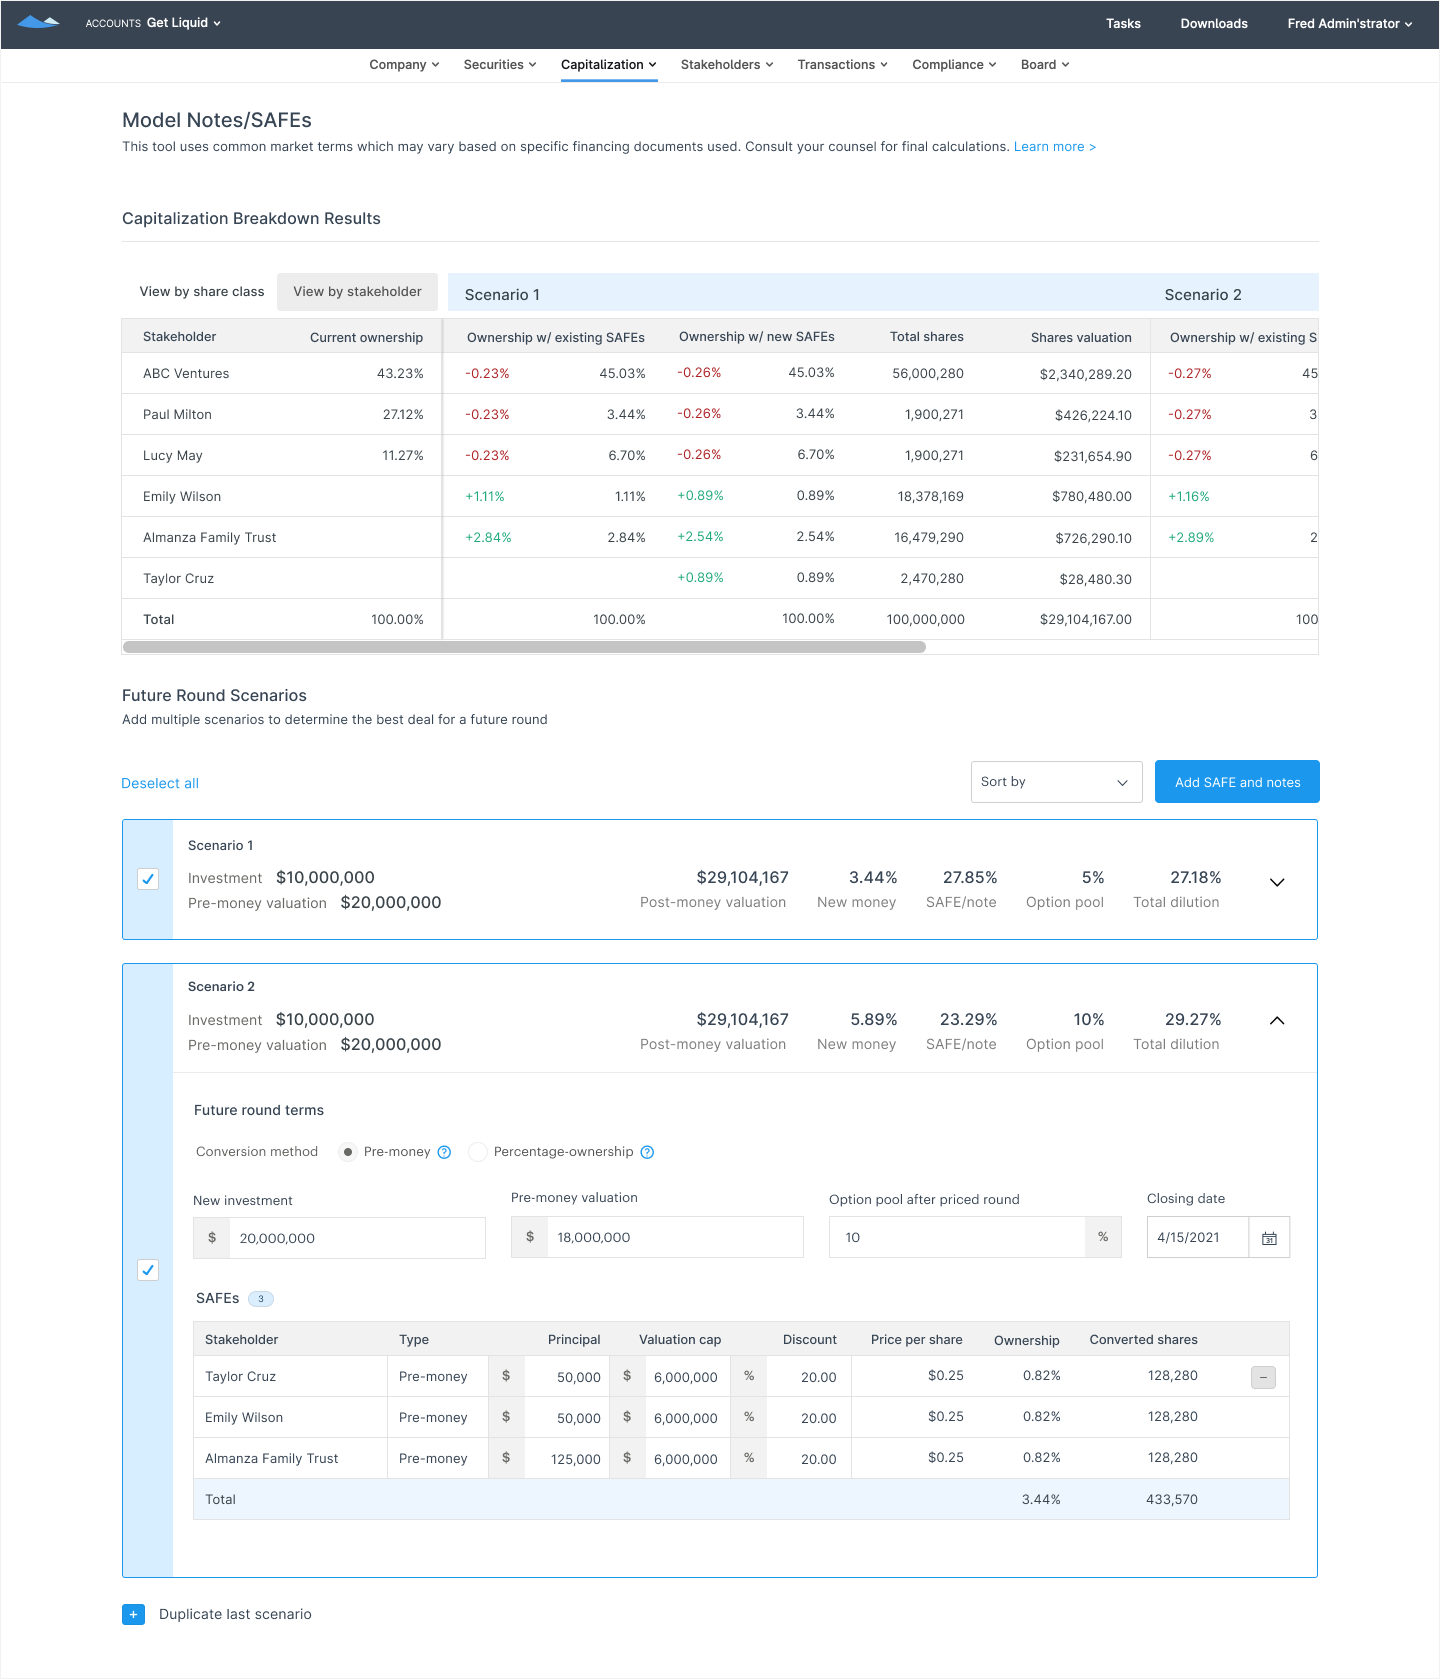Screen dimensions: 1440x1679
Task: Open the Capitalization menu
Action: pos(609,65)
